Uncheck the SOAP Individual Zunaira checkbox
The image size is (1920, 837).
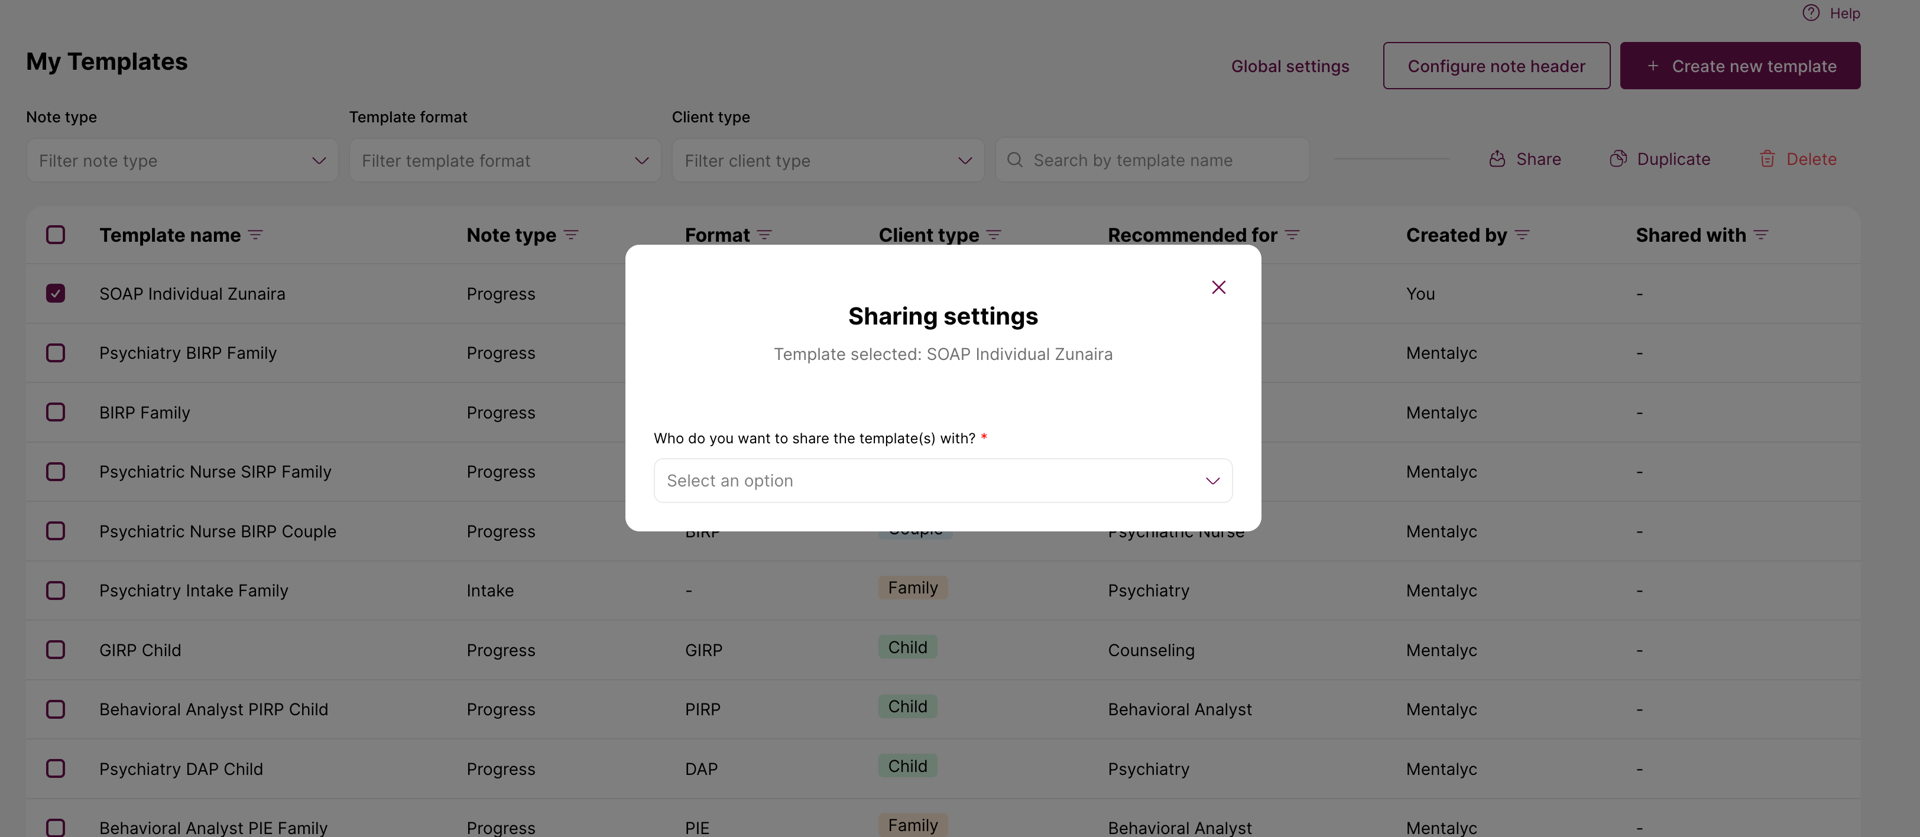point(56,293)
